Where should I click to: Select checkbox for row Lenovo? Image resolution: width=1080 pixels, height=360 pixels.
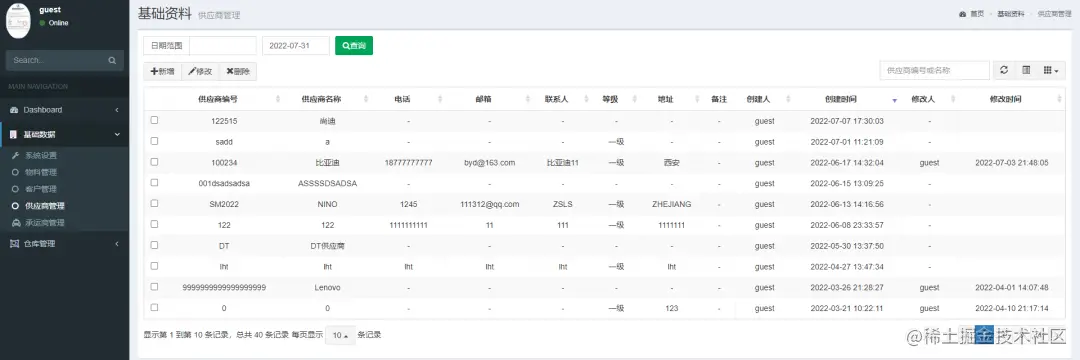pos(154,286)
